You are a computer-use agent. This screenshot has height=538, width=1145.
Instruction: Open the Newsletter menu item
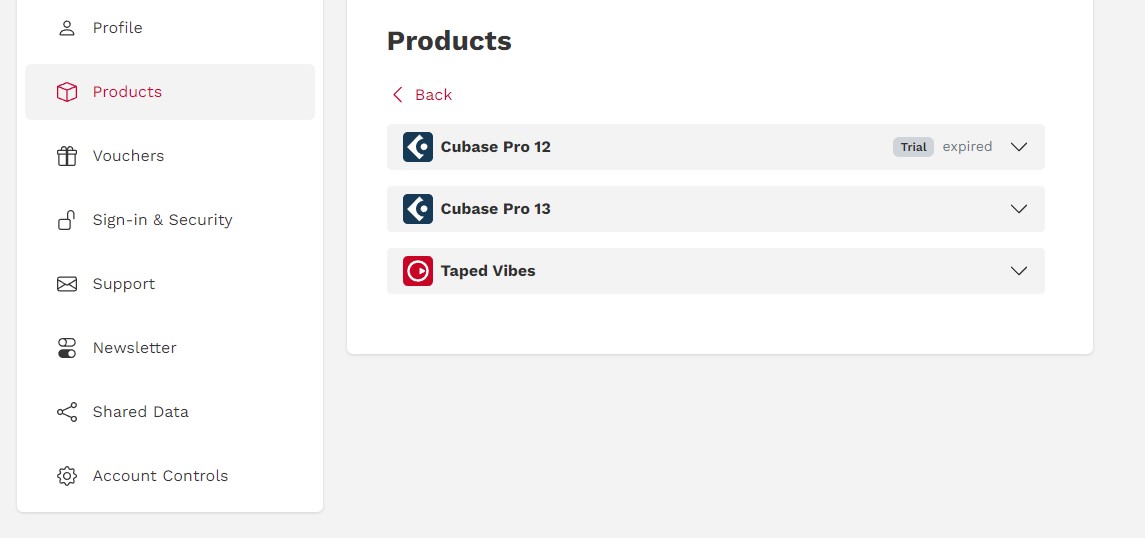134,348
